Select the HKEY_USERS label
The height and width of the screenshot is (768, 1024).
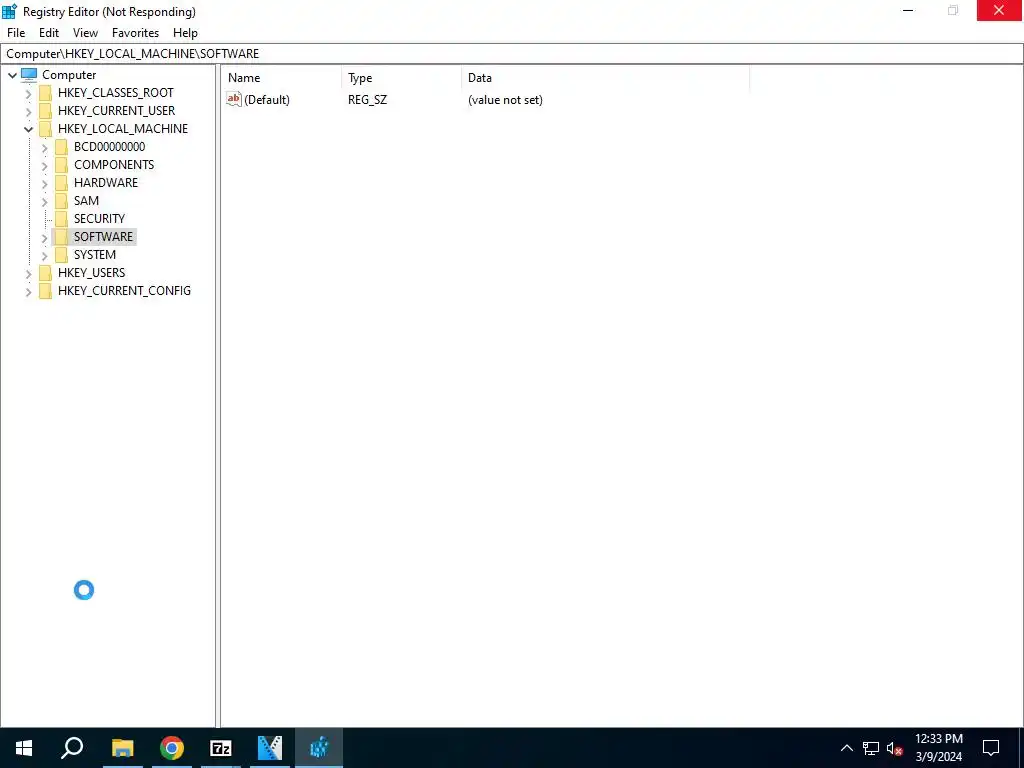click(x=91, y=272)
